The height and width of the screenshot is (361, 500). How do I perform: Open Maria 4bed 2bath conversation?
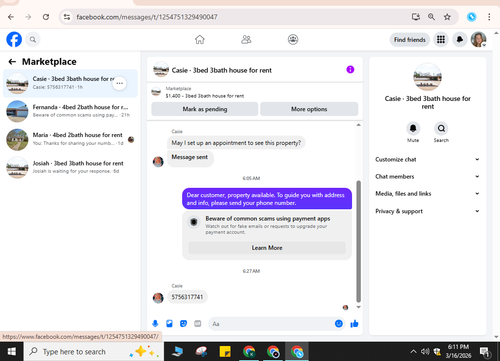pos(70,139)
